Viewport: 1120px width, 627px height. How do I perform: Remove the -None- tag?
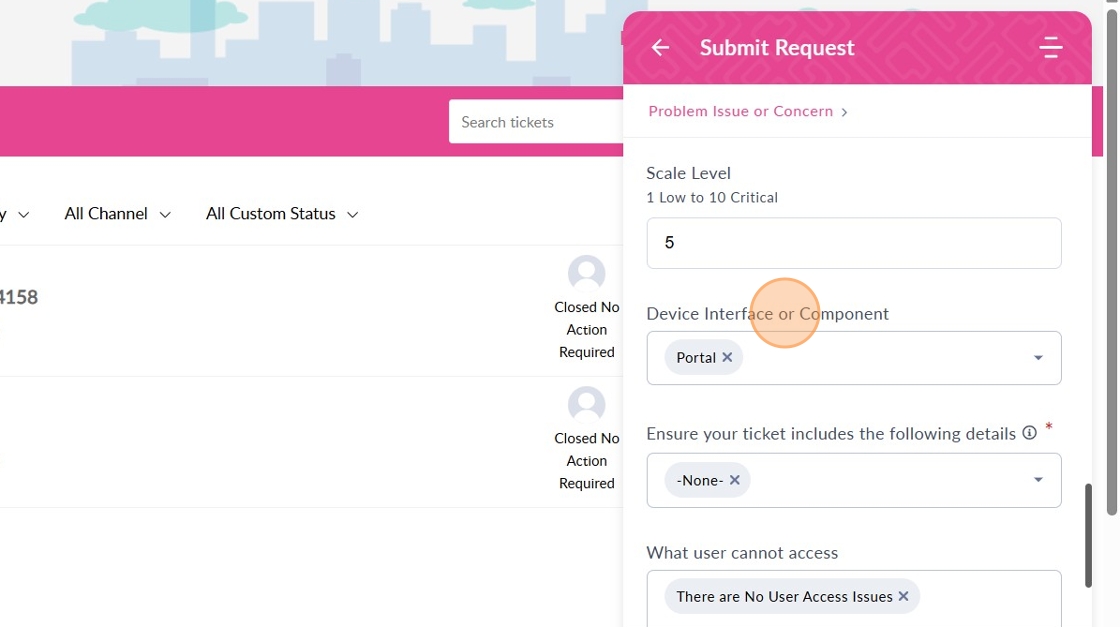(734, 480)
